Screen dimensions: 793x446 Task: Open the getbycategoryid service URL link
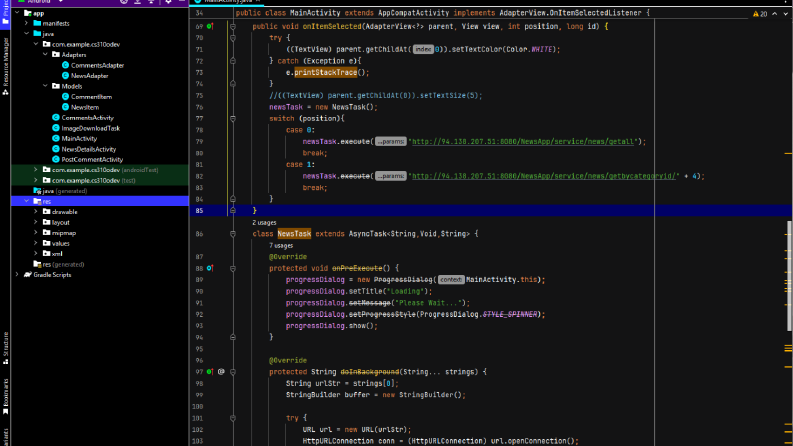pos(544,176)
